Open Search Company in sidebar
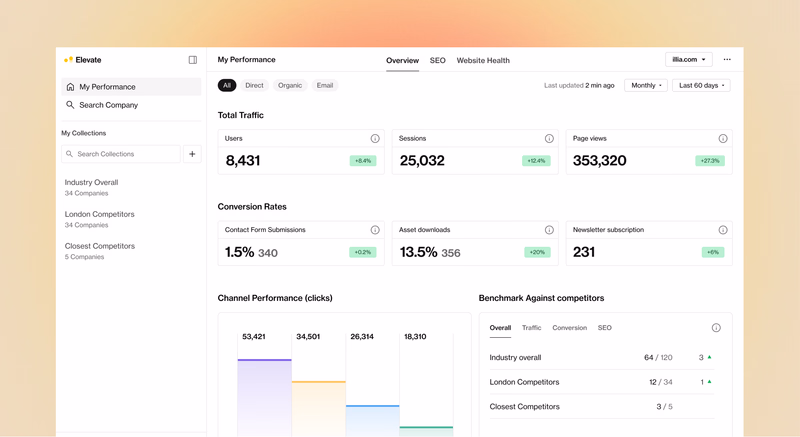Screen dimensions: 800x437 (131, 105)
